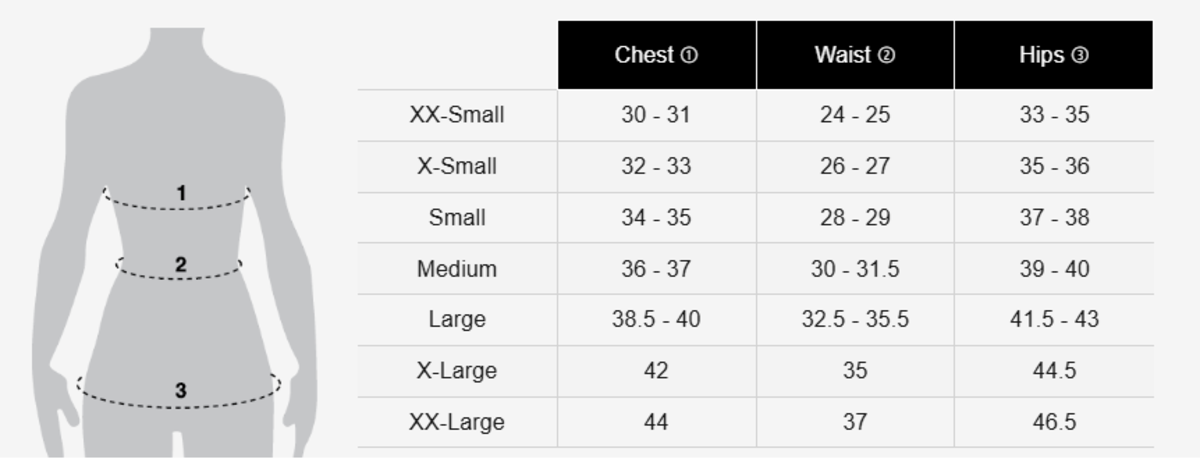Viewport: 1200px width, 459px height.
Task: Select the X-Small size row label
Action: (x=456, y=166)
